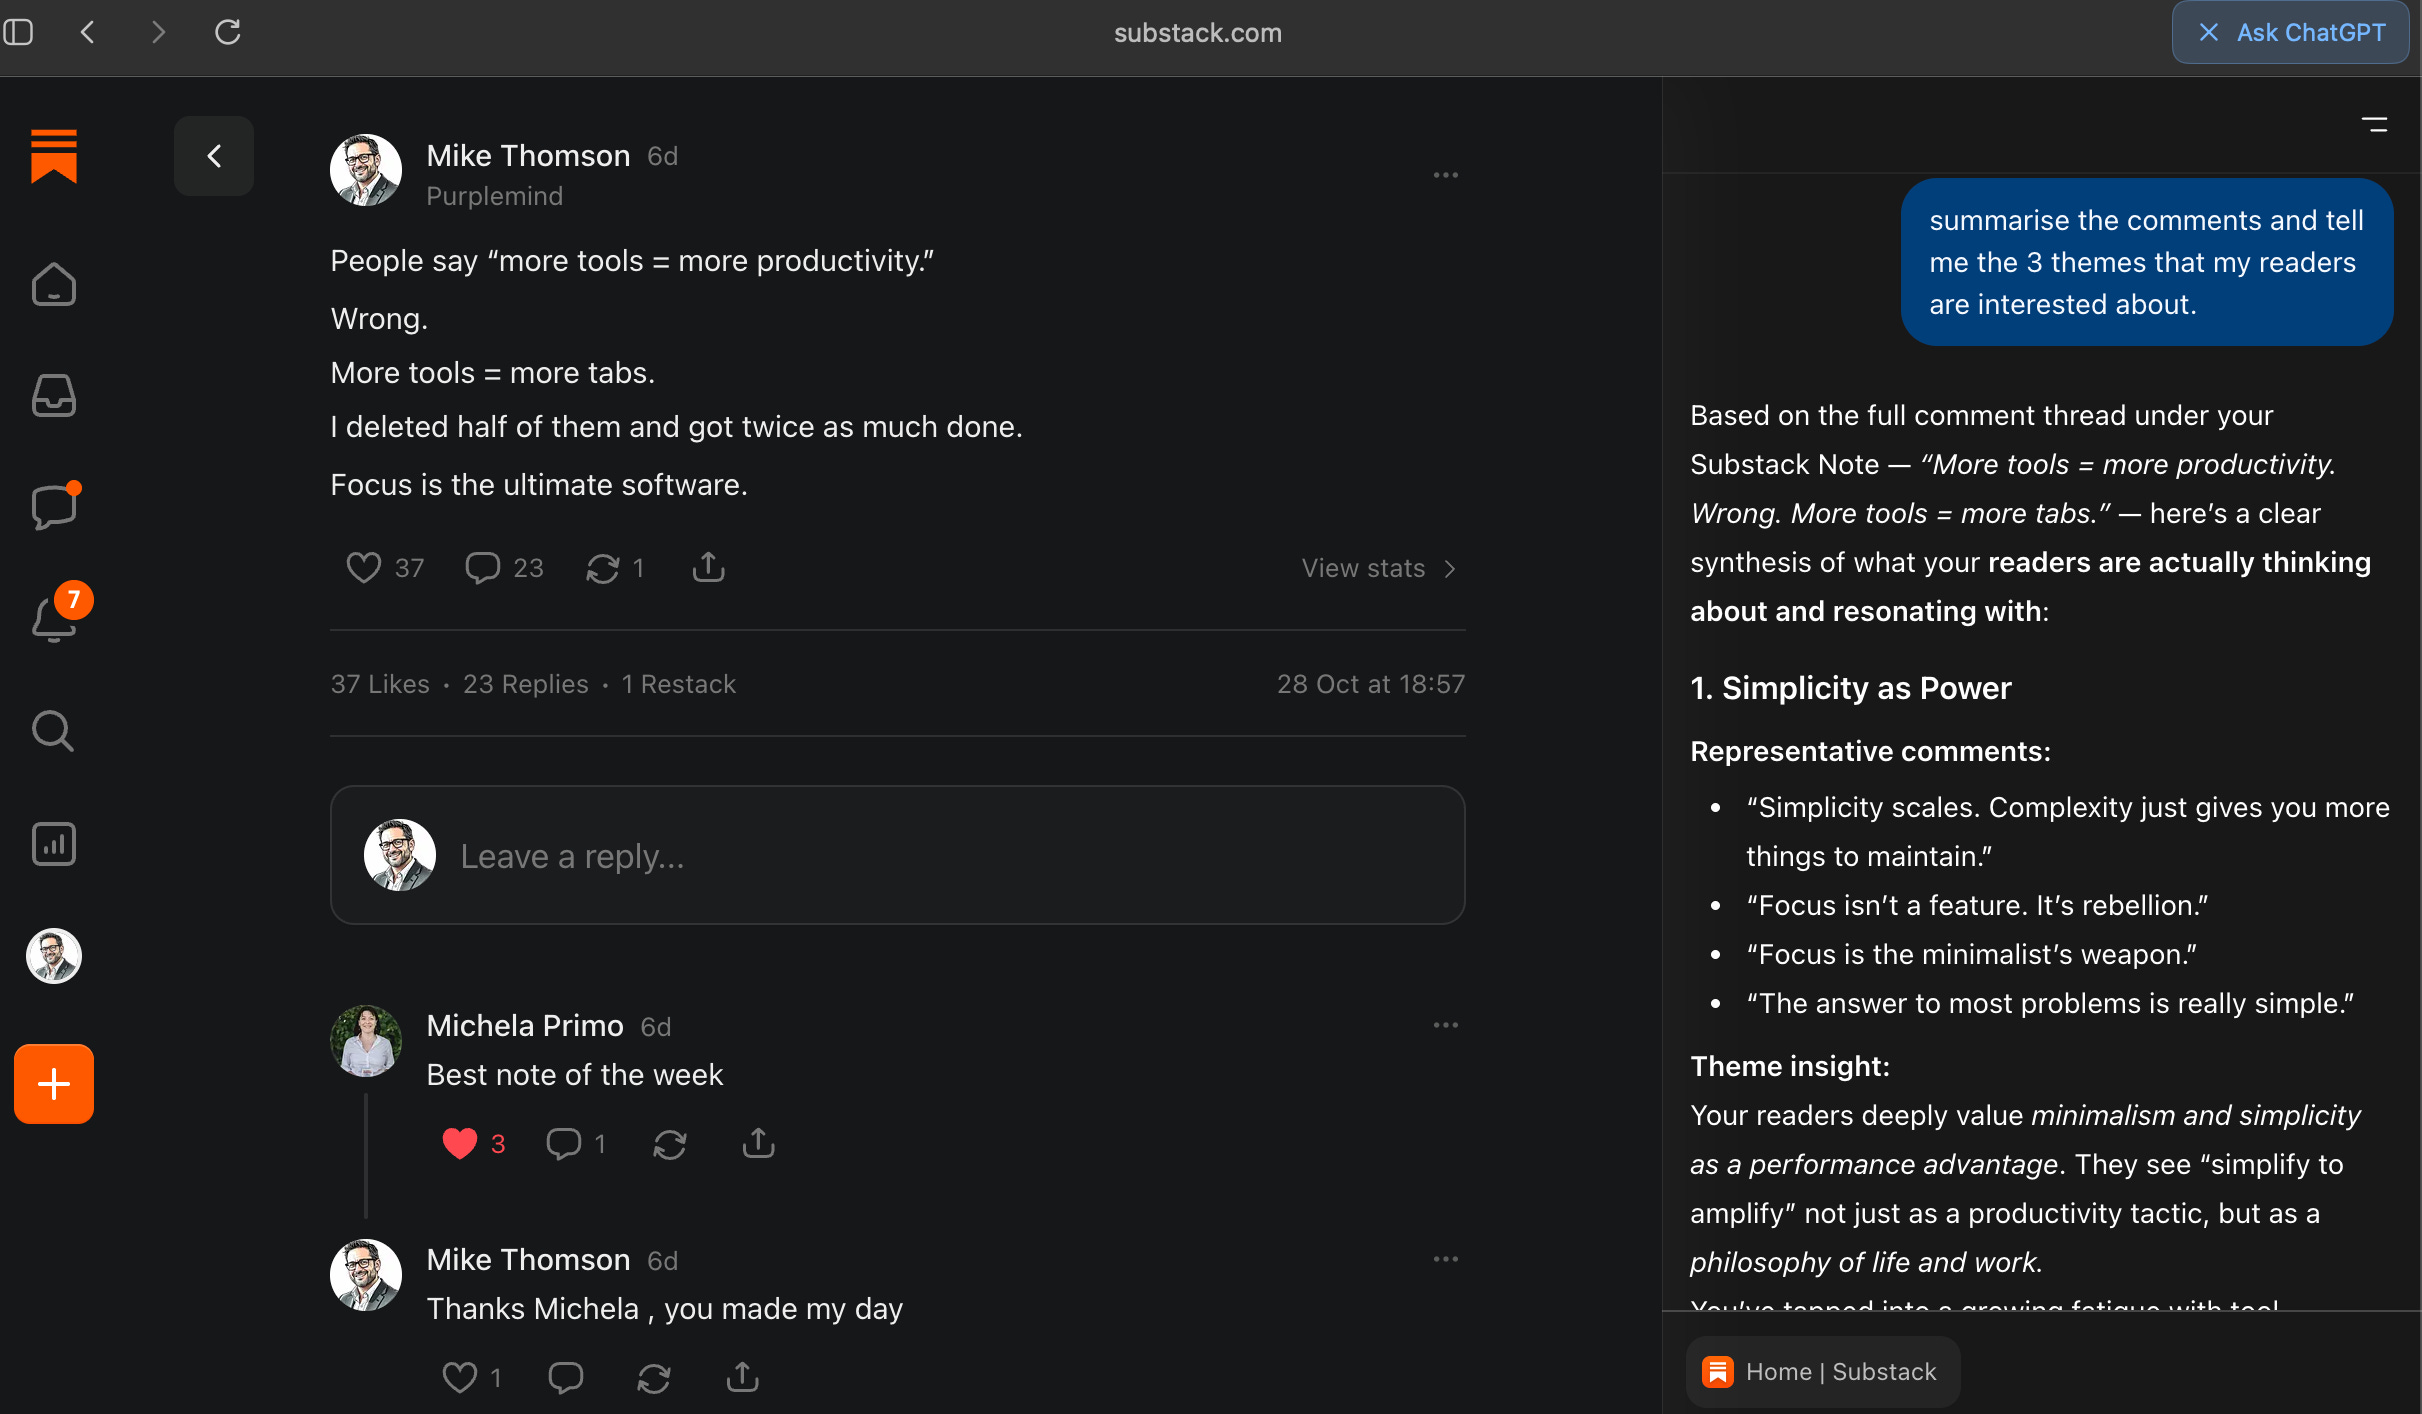Screen dimensions: 2422x1414
Task: Unlike Michela Primo's comment heart
Action: (x=460, y=1143)
